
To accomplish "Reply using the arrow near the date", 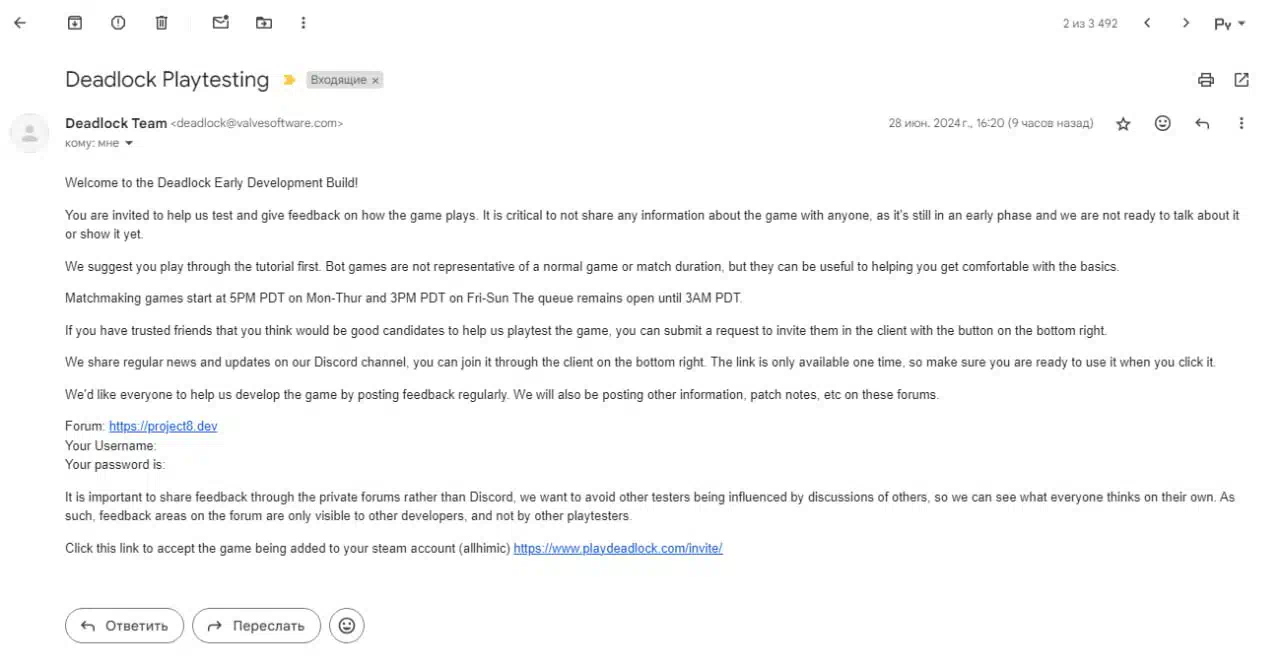I will click(x=1202, y=124).
